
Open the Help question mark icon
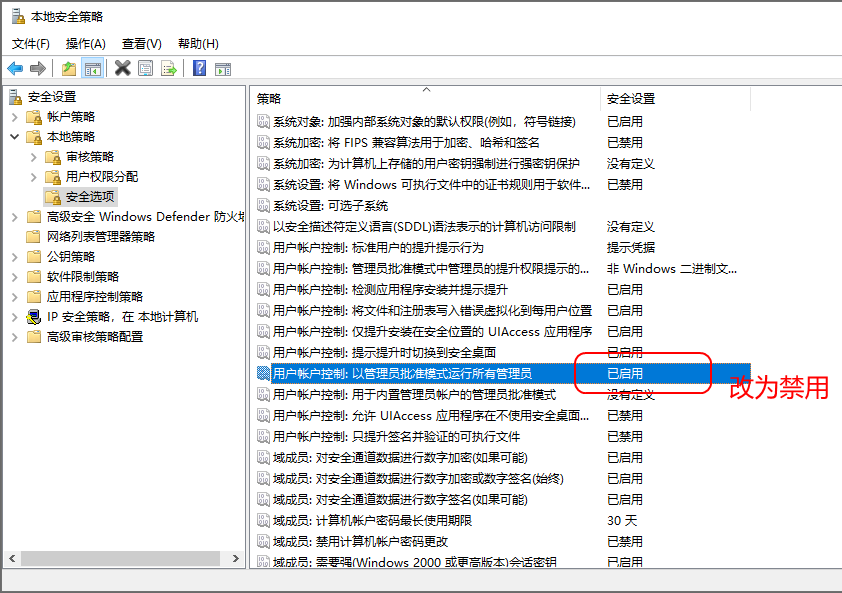click(x=199, y=68)
